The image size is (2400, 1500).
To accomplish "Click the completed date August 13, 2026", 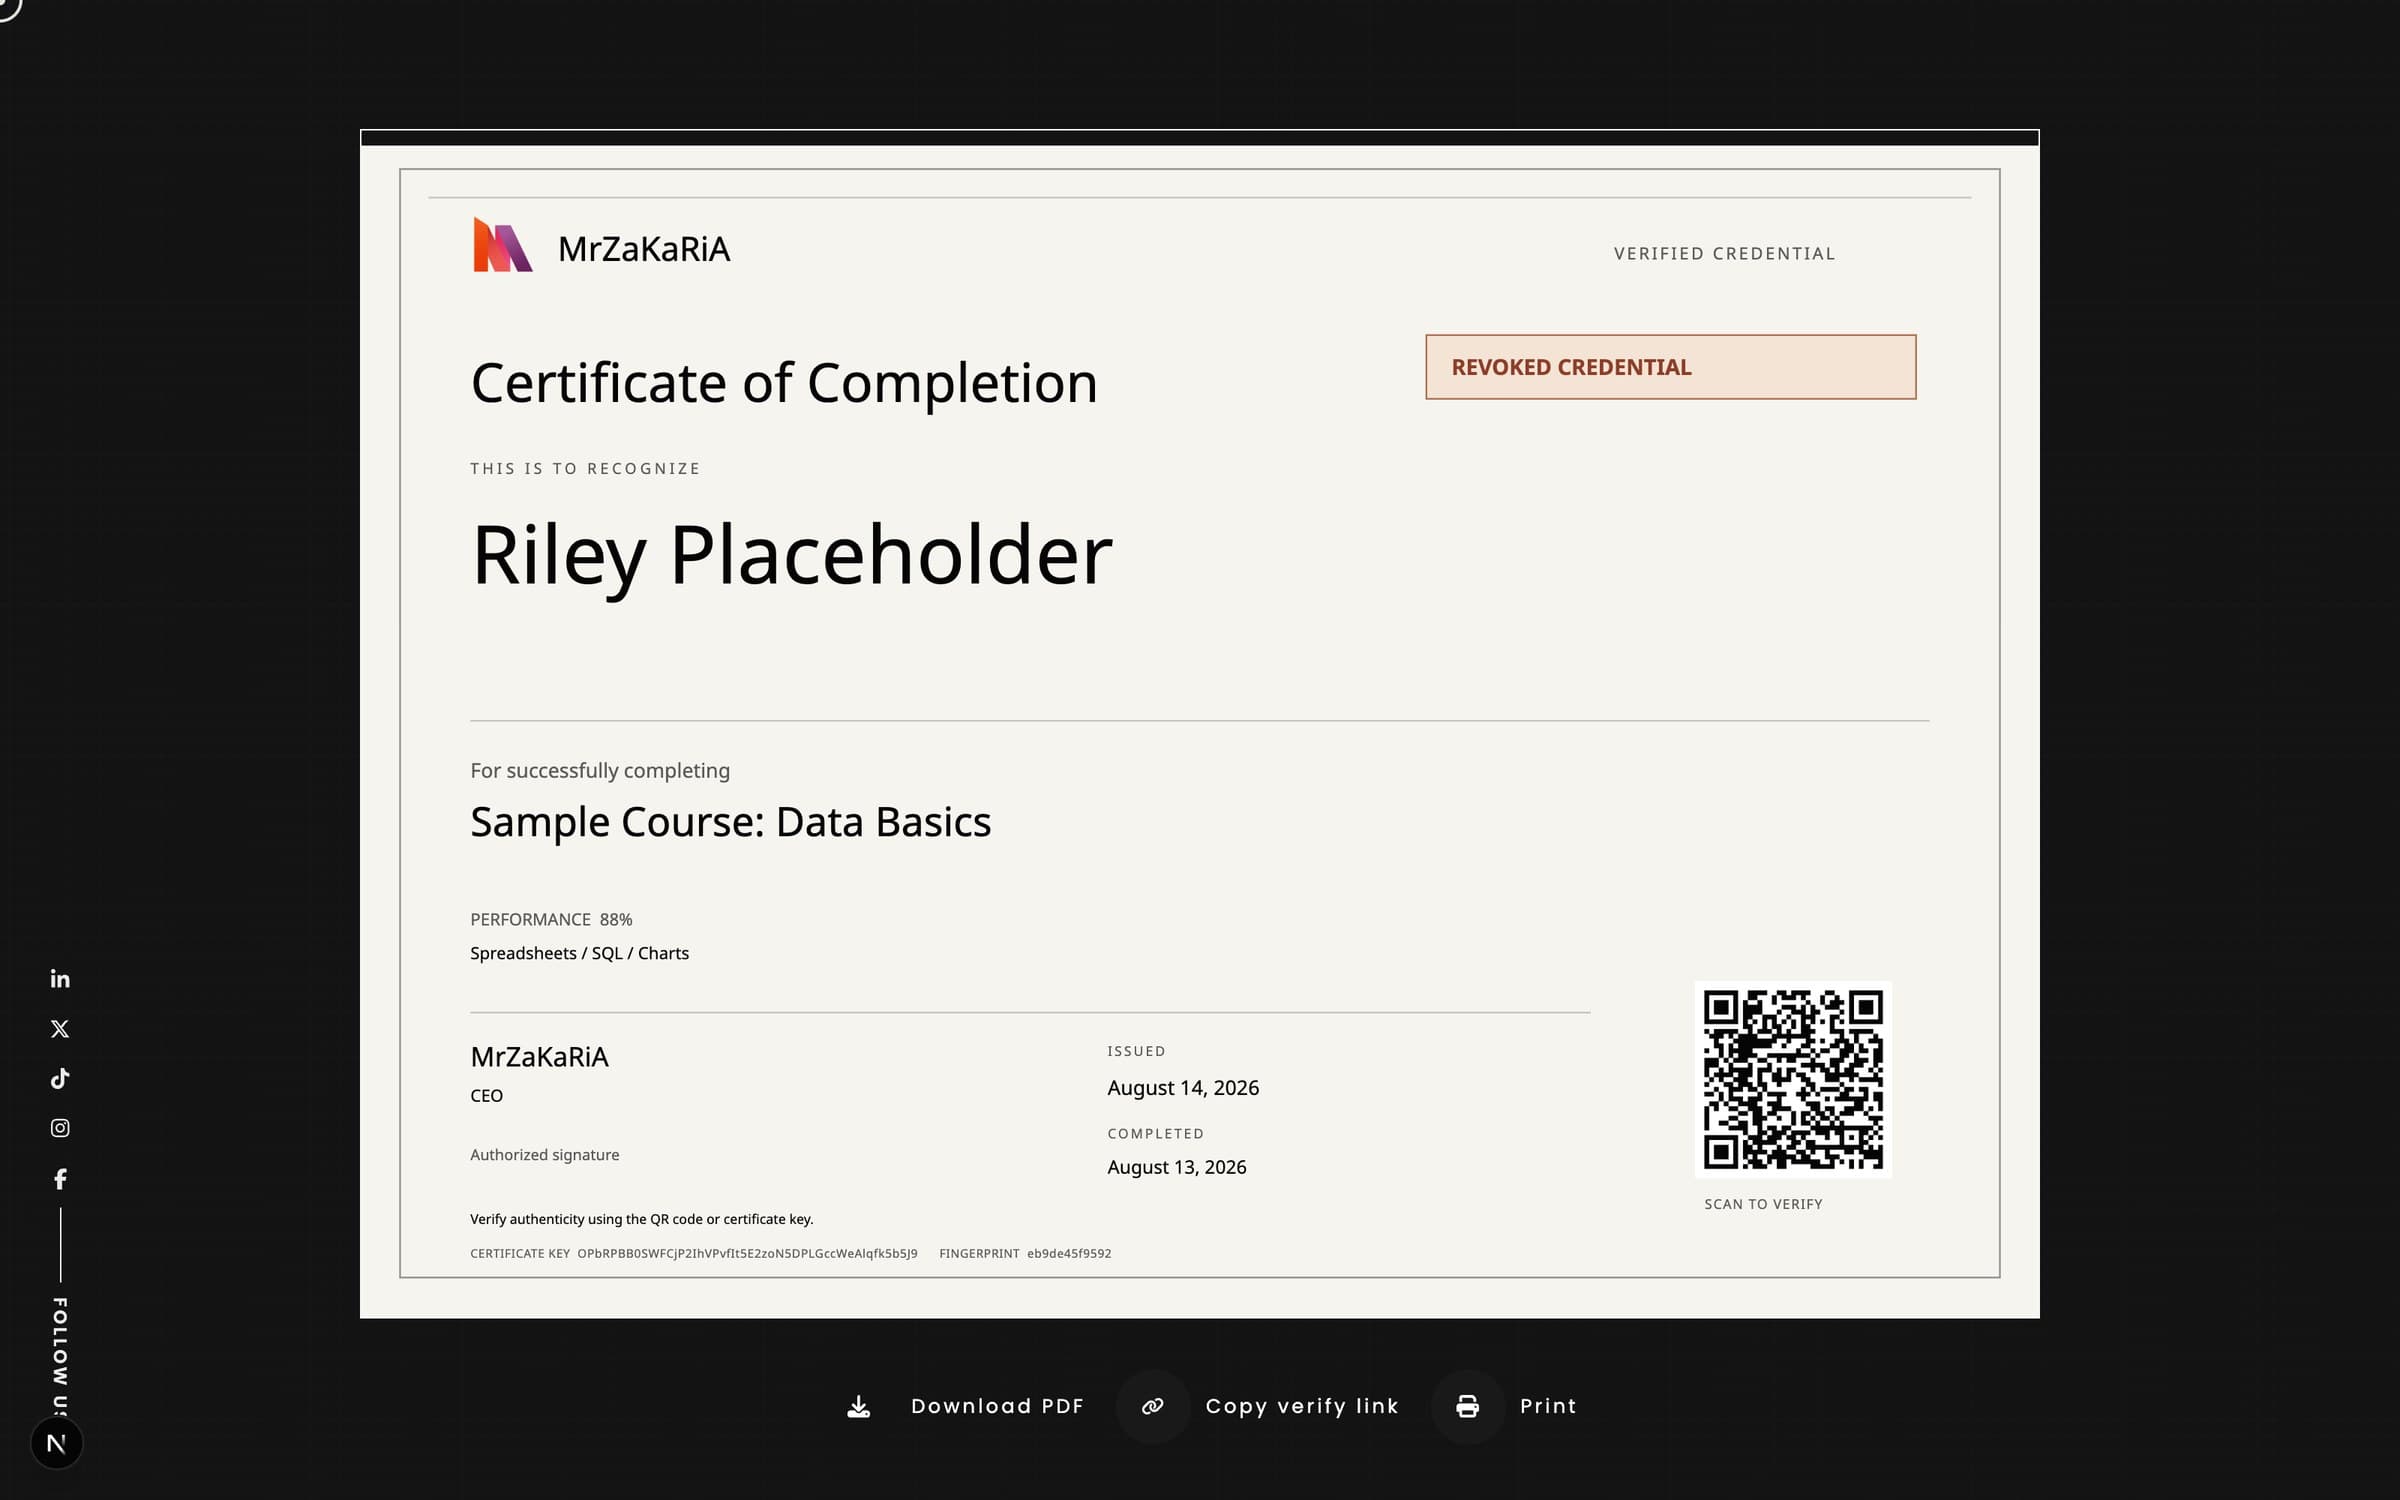I will tap(1176, 1168).
